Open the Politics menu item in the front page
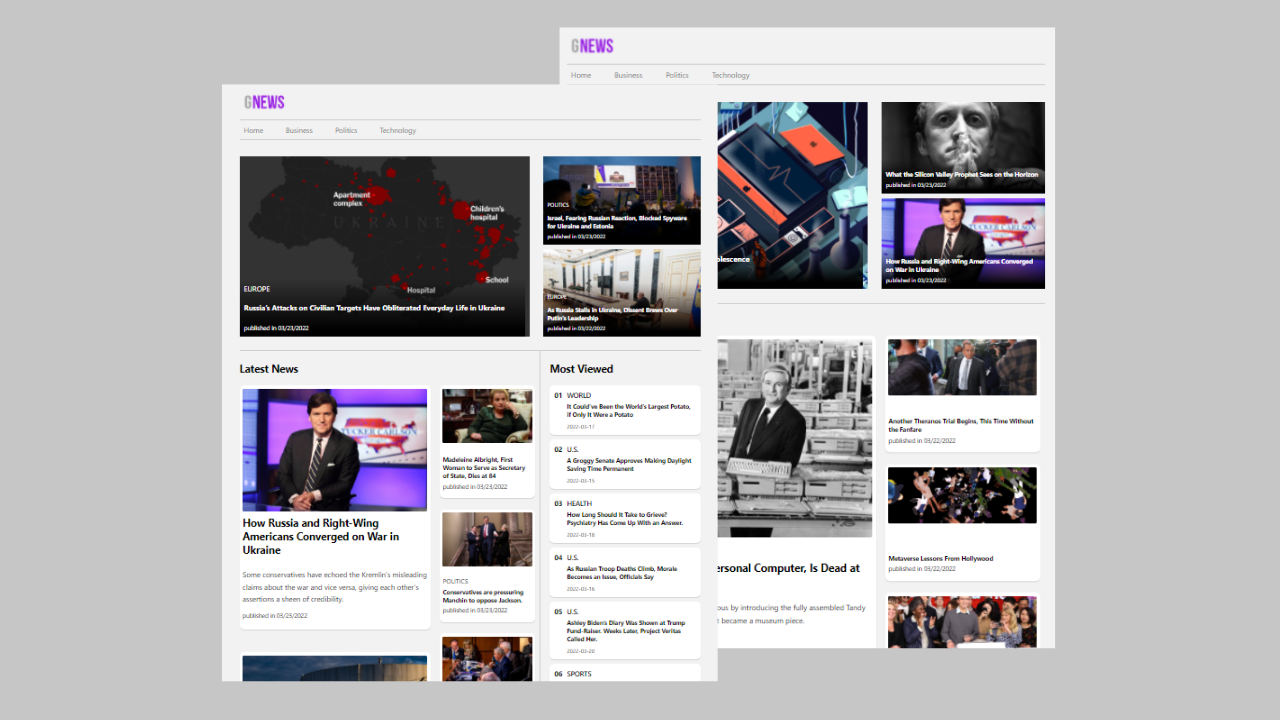 [x=346, y=130]
